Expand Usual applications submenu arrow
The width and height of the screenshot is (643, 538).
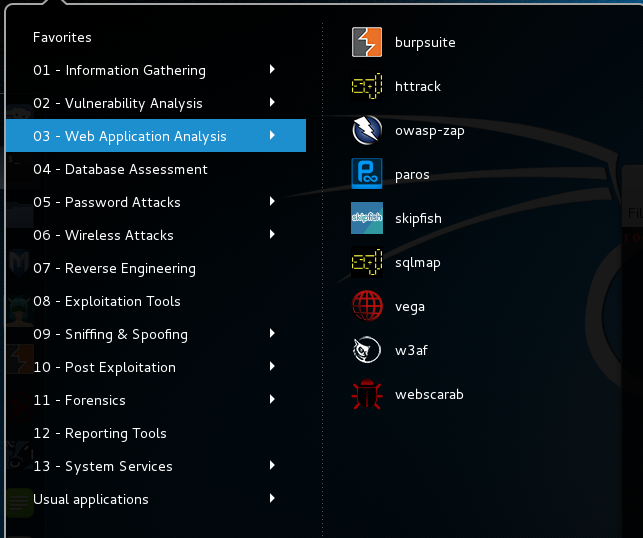point(272,498)
